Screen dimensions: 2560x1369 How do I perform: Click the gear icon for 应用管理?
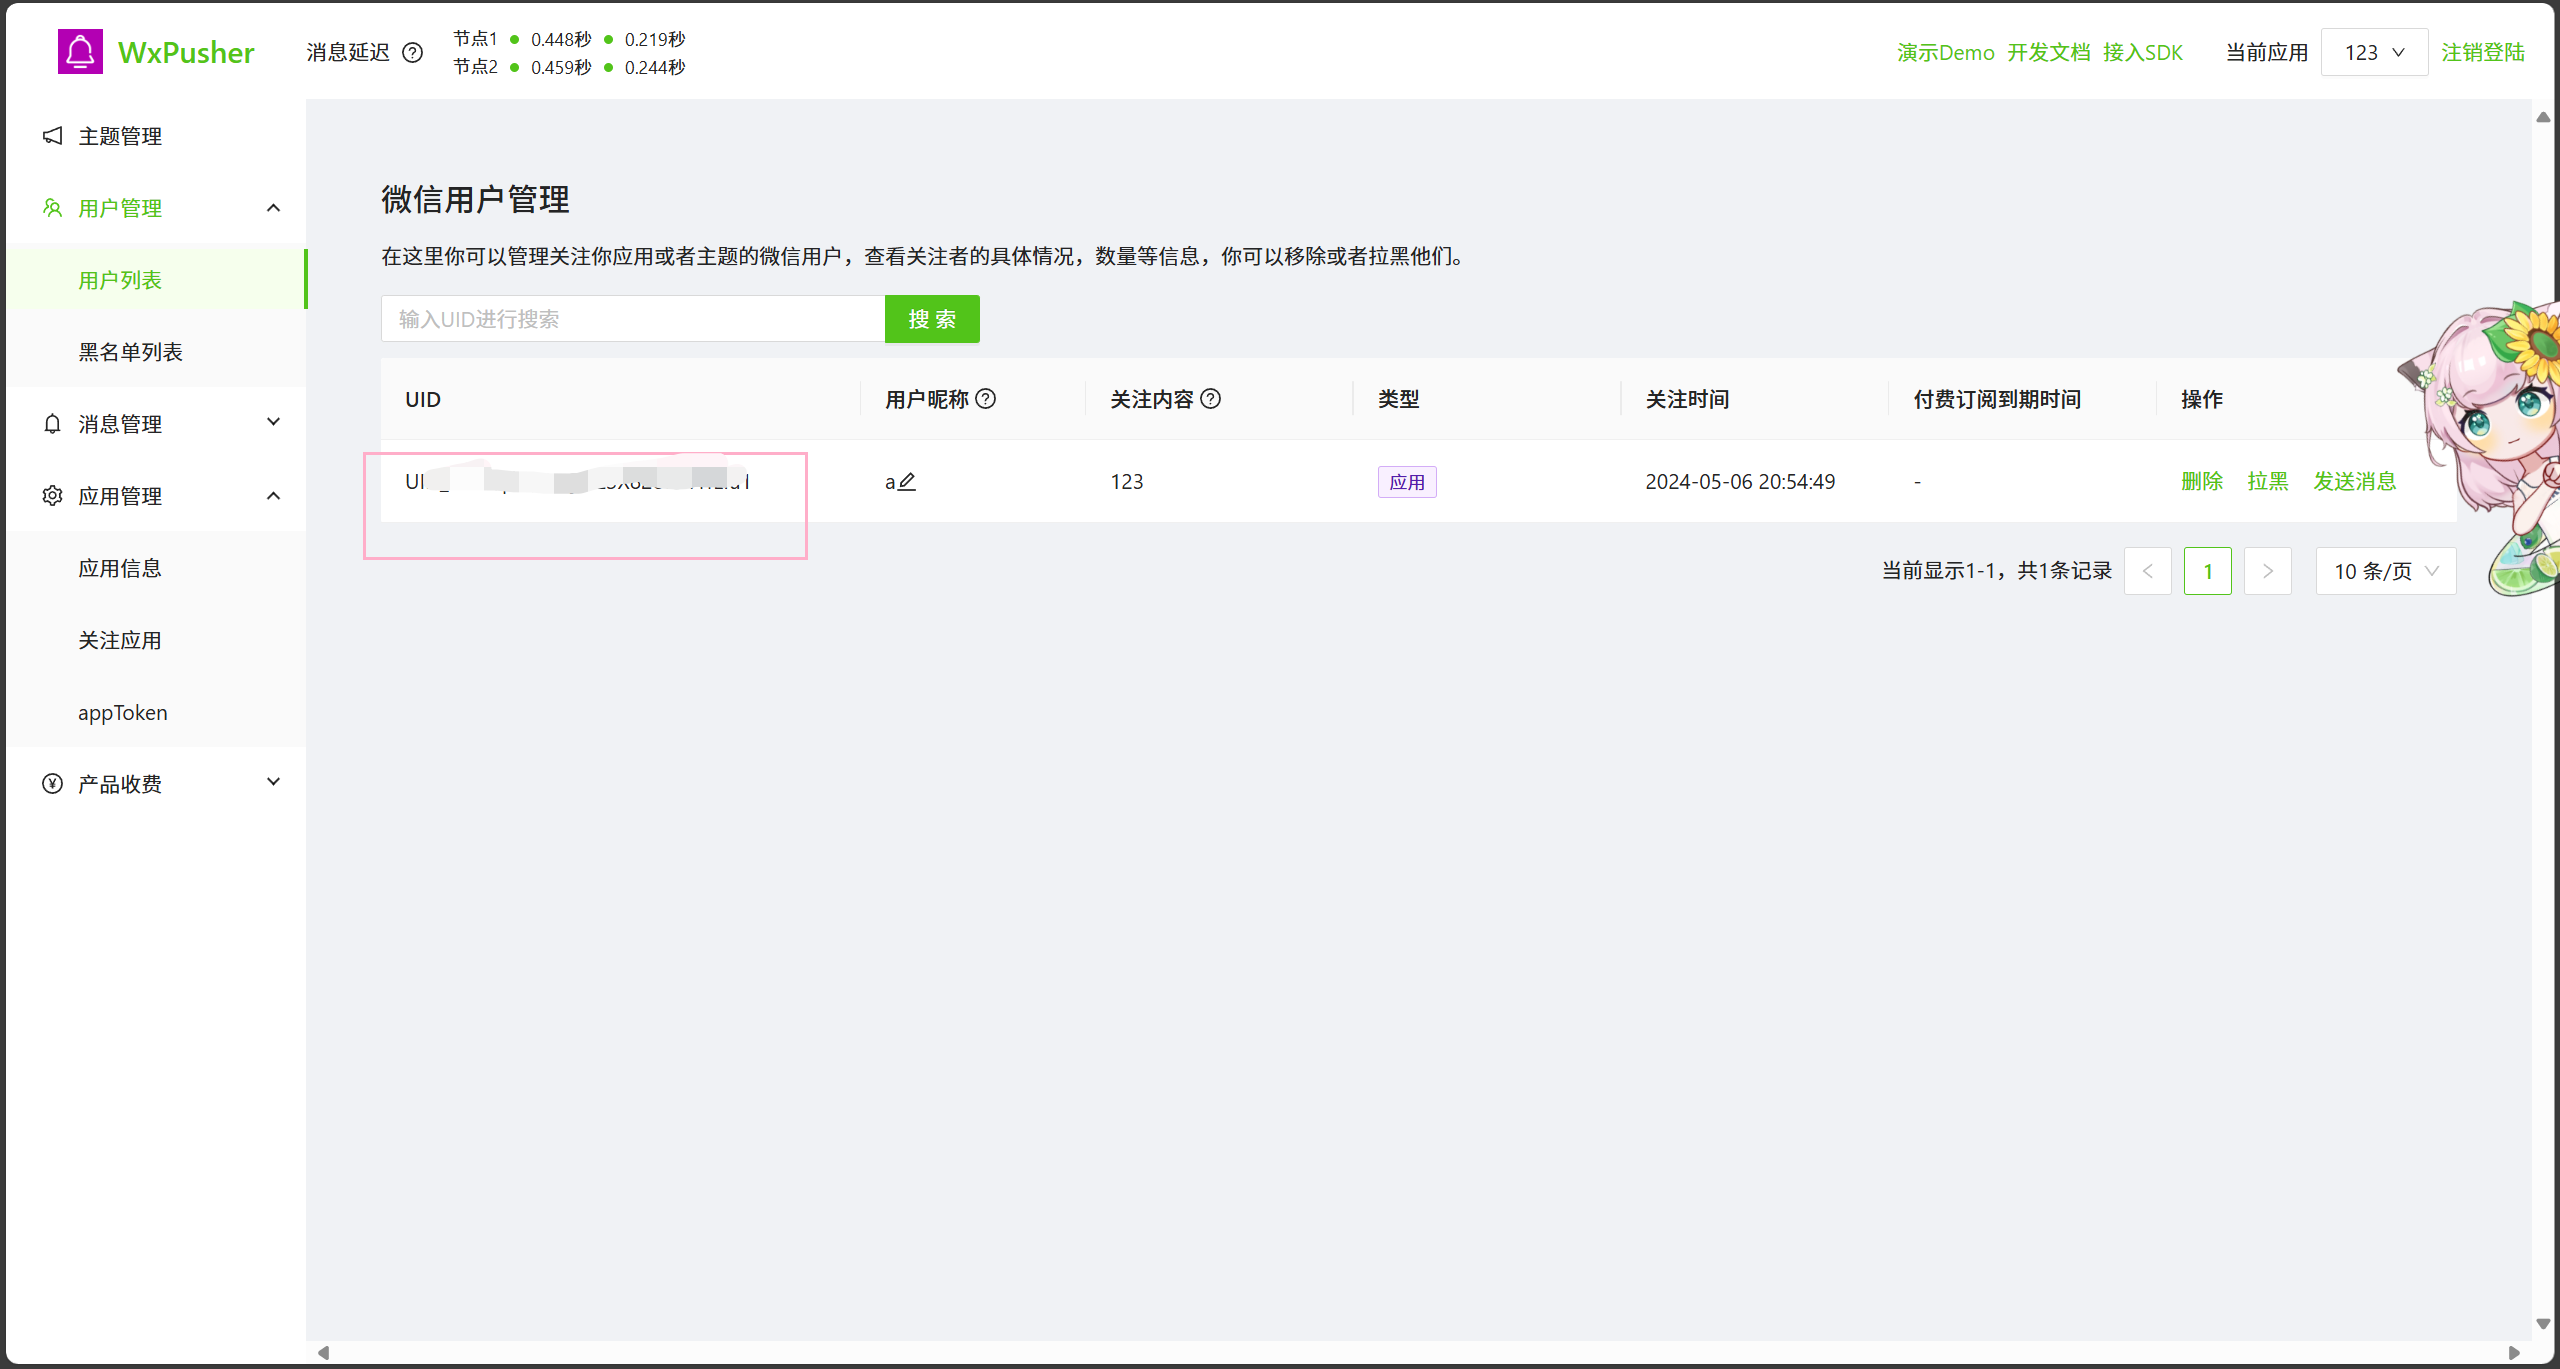(x=53, y=496)
